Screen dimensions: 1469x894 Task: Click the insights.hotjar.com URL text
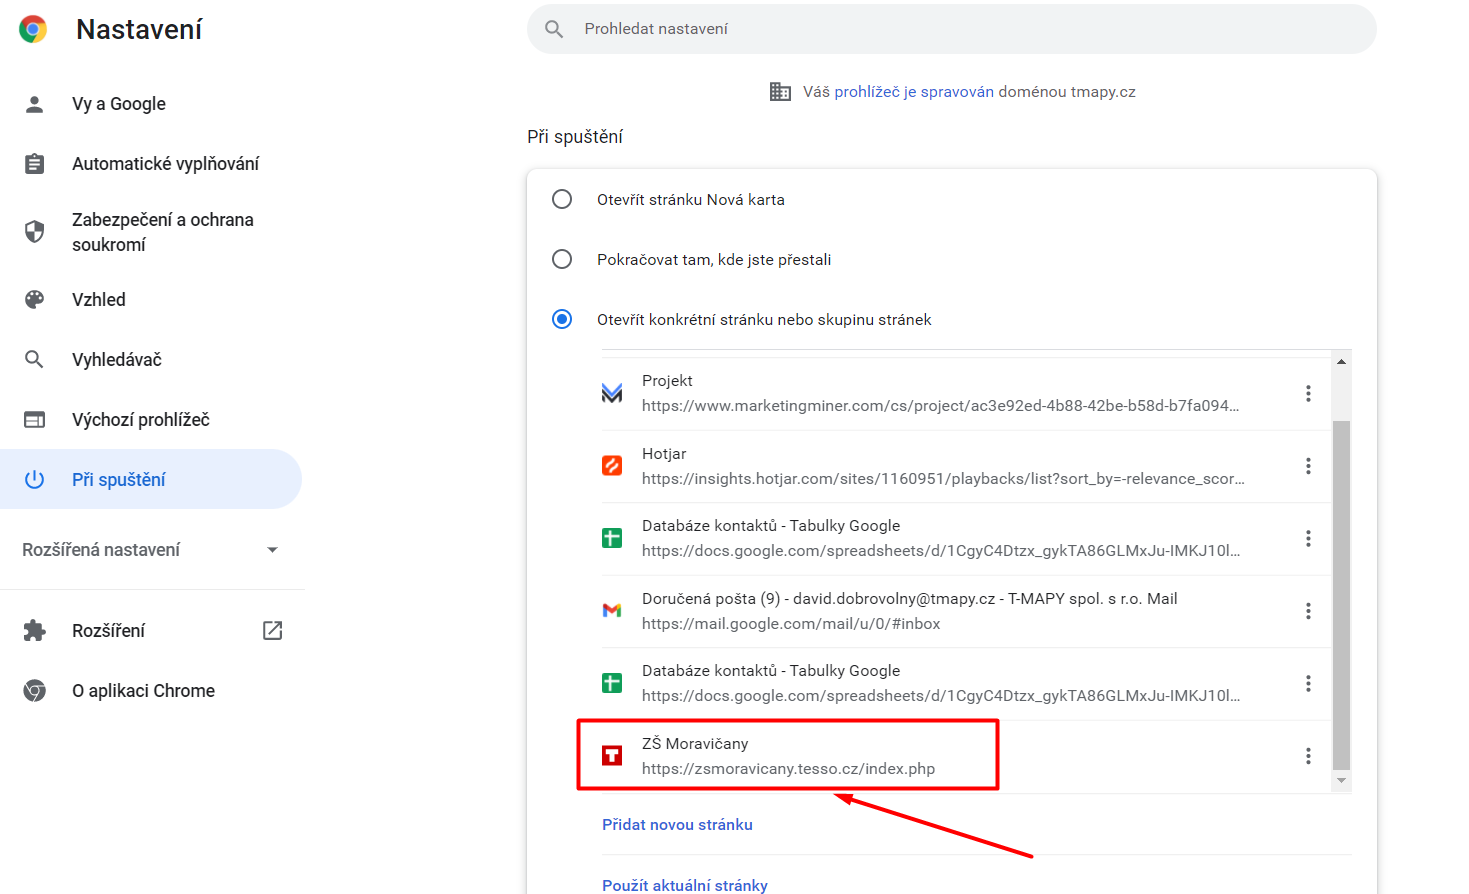pos(943,479)
